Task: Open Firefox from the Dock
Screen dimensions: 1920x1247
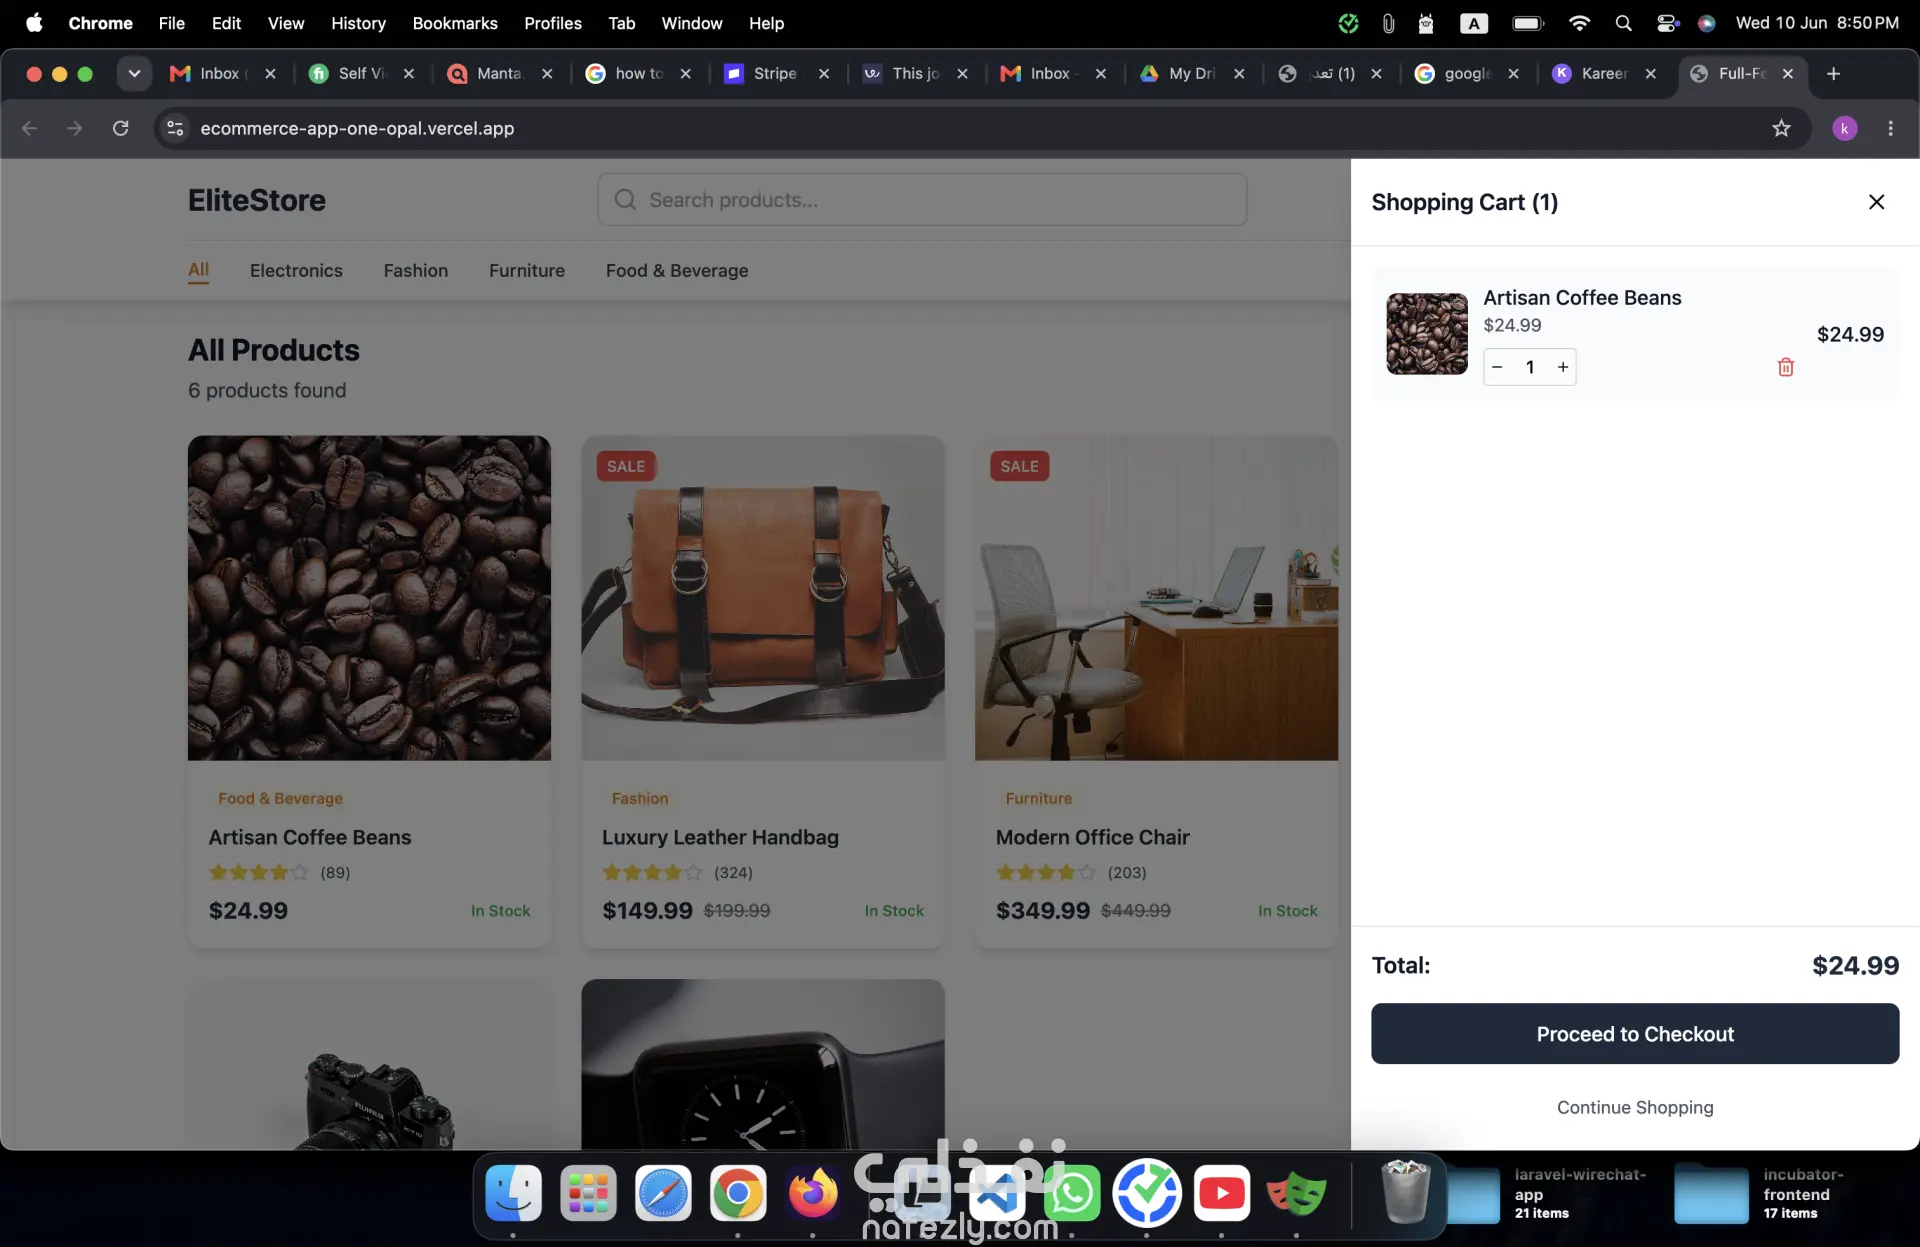Action: pyautogui.click(x=813, y=1193)
